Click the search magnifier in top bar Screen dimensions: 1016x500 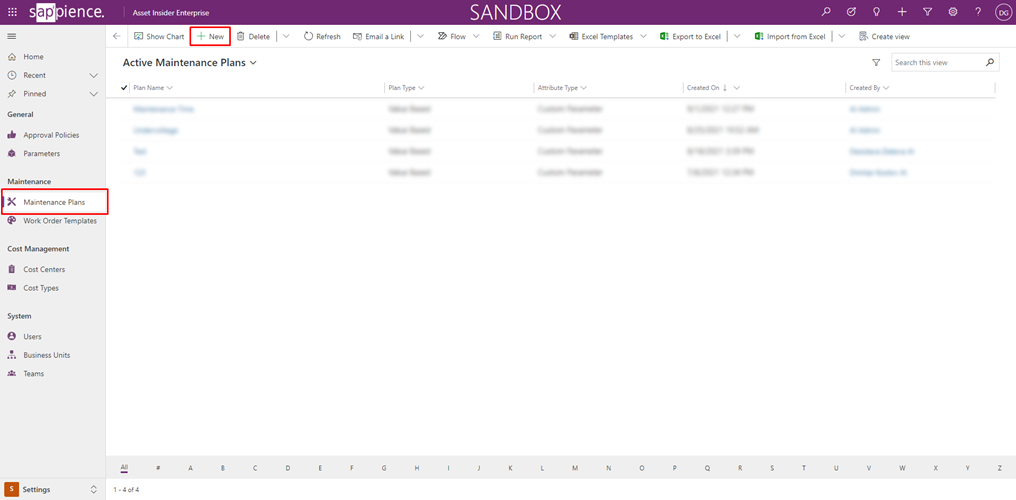point(826,12)
